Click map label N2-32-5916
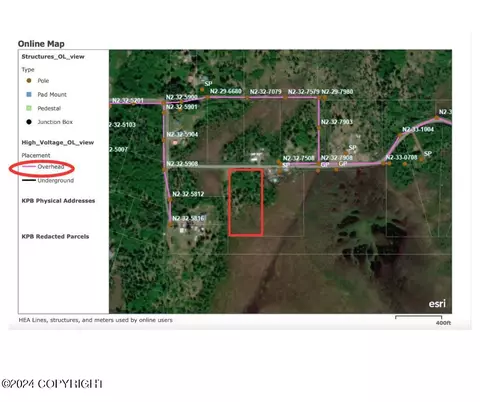The image size is (480, 402). (x=188, y=218)
